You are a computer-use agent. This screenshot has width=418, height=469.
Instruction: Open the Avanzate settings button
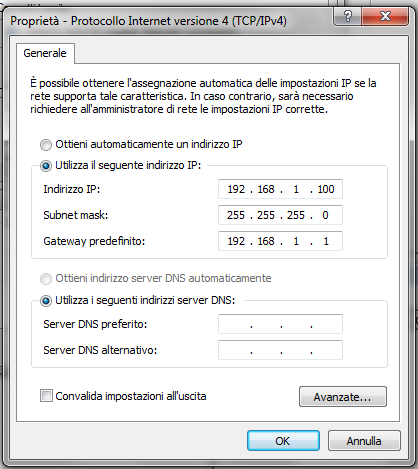click(343, 397)
